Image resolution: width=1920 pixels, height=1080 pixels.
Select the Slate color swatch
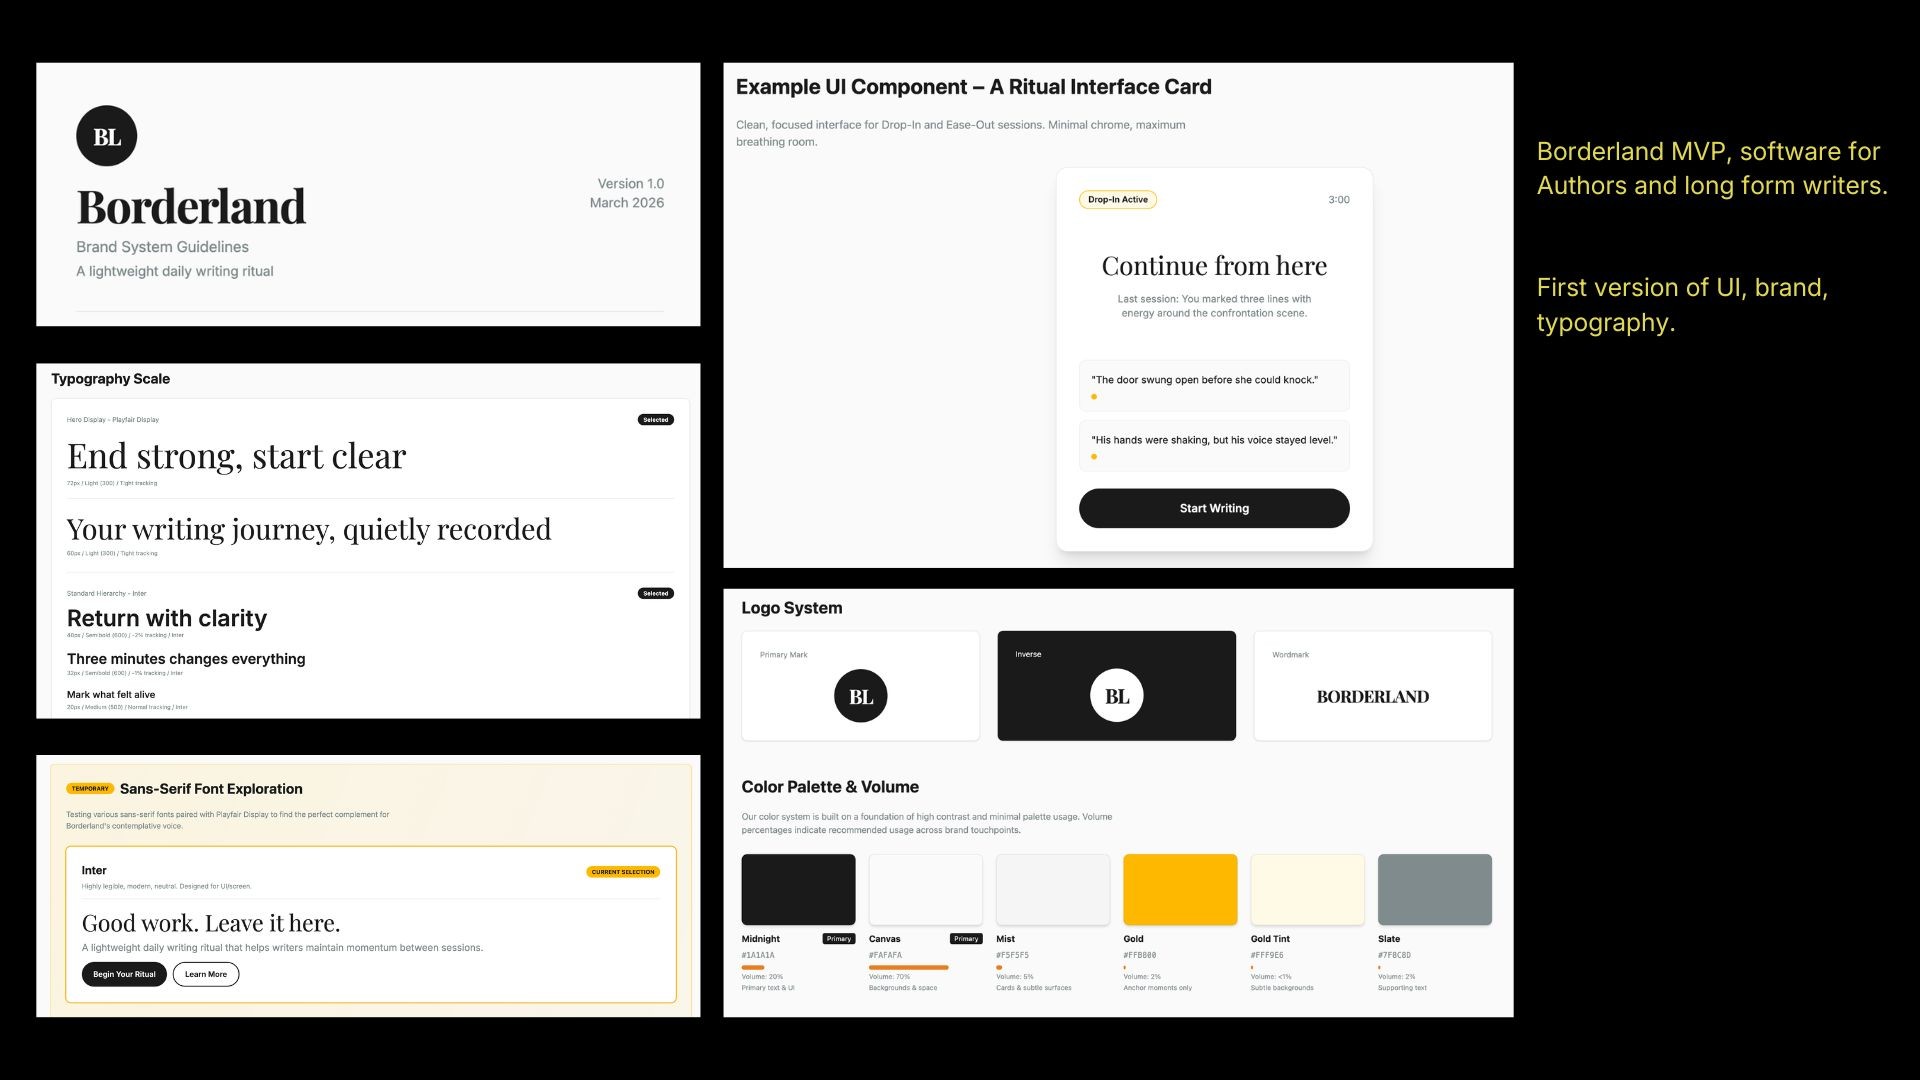tap(1434, 889)
